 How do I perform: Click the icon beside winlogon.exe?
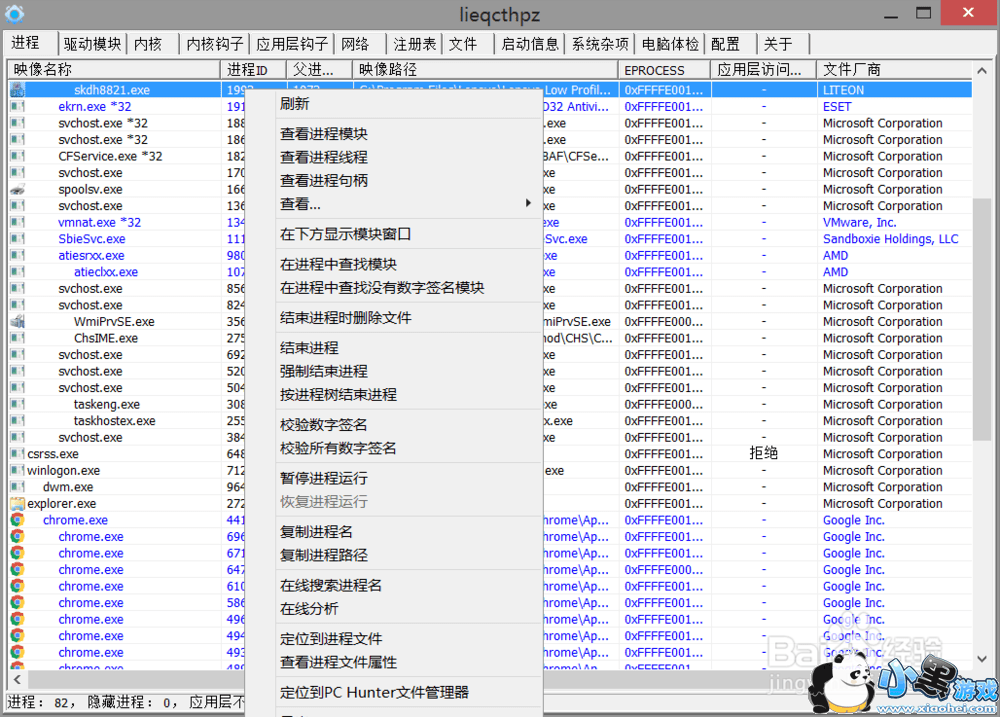click(17, 471)
